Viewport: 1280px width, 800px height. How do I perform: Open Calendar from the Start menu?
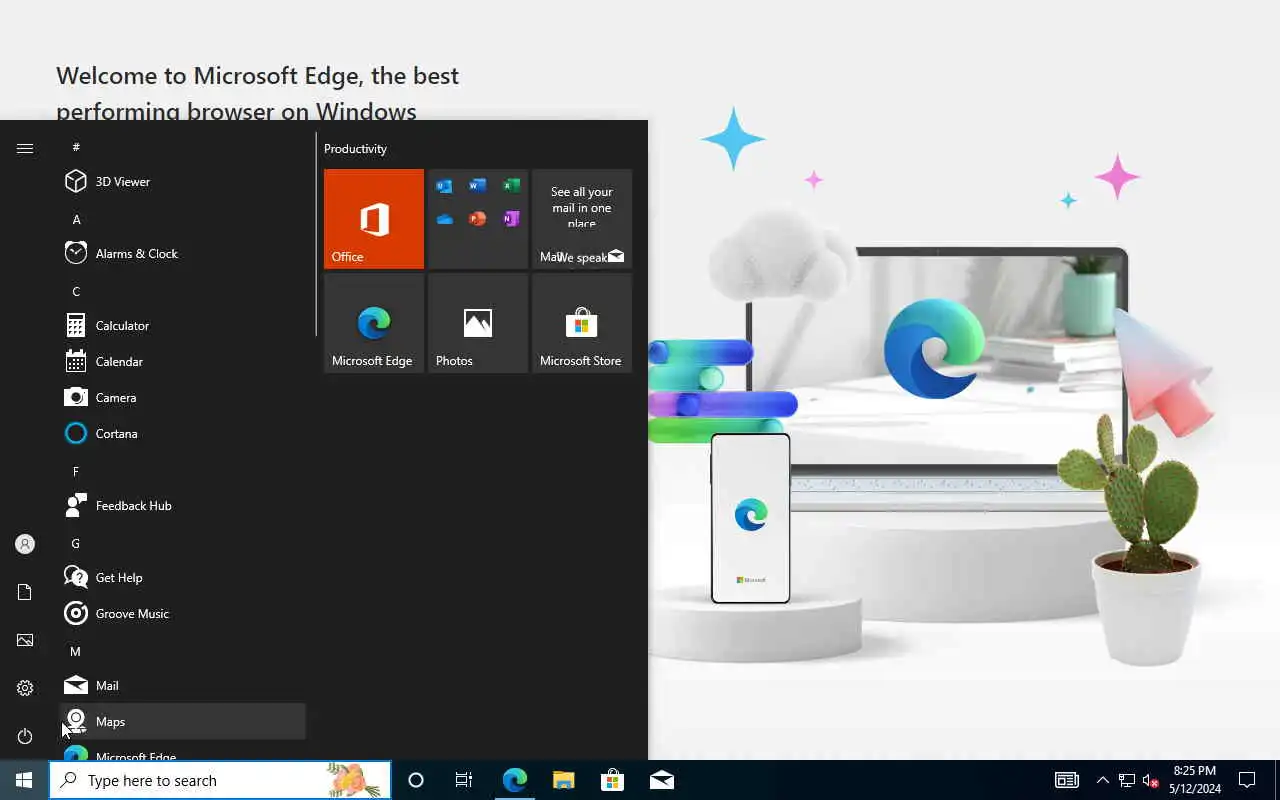[182, 361]
